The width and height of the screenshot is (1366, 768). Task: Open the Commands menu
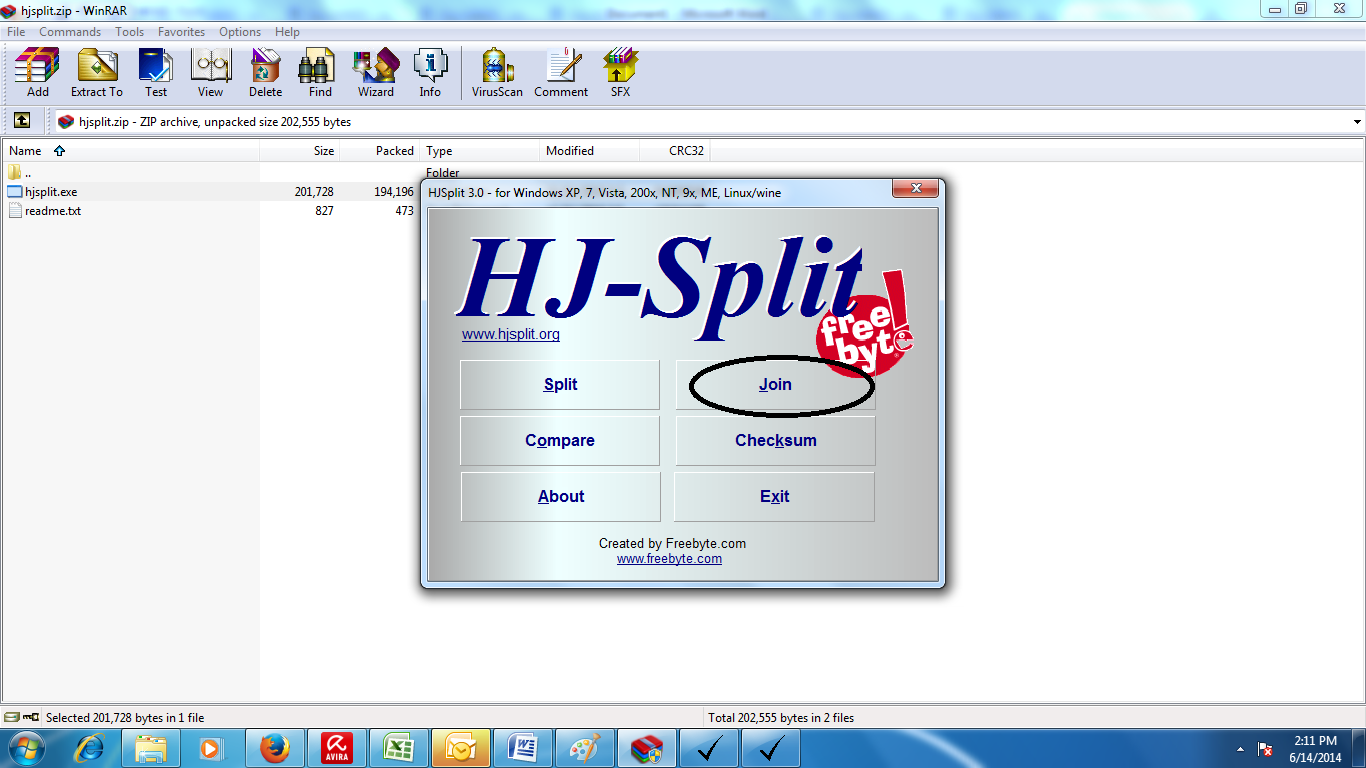tap(70, 32)
